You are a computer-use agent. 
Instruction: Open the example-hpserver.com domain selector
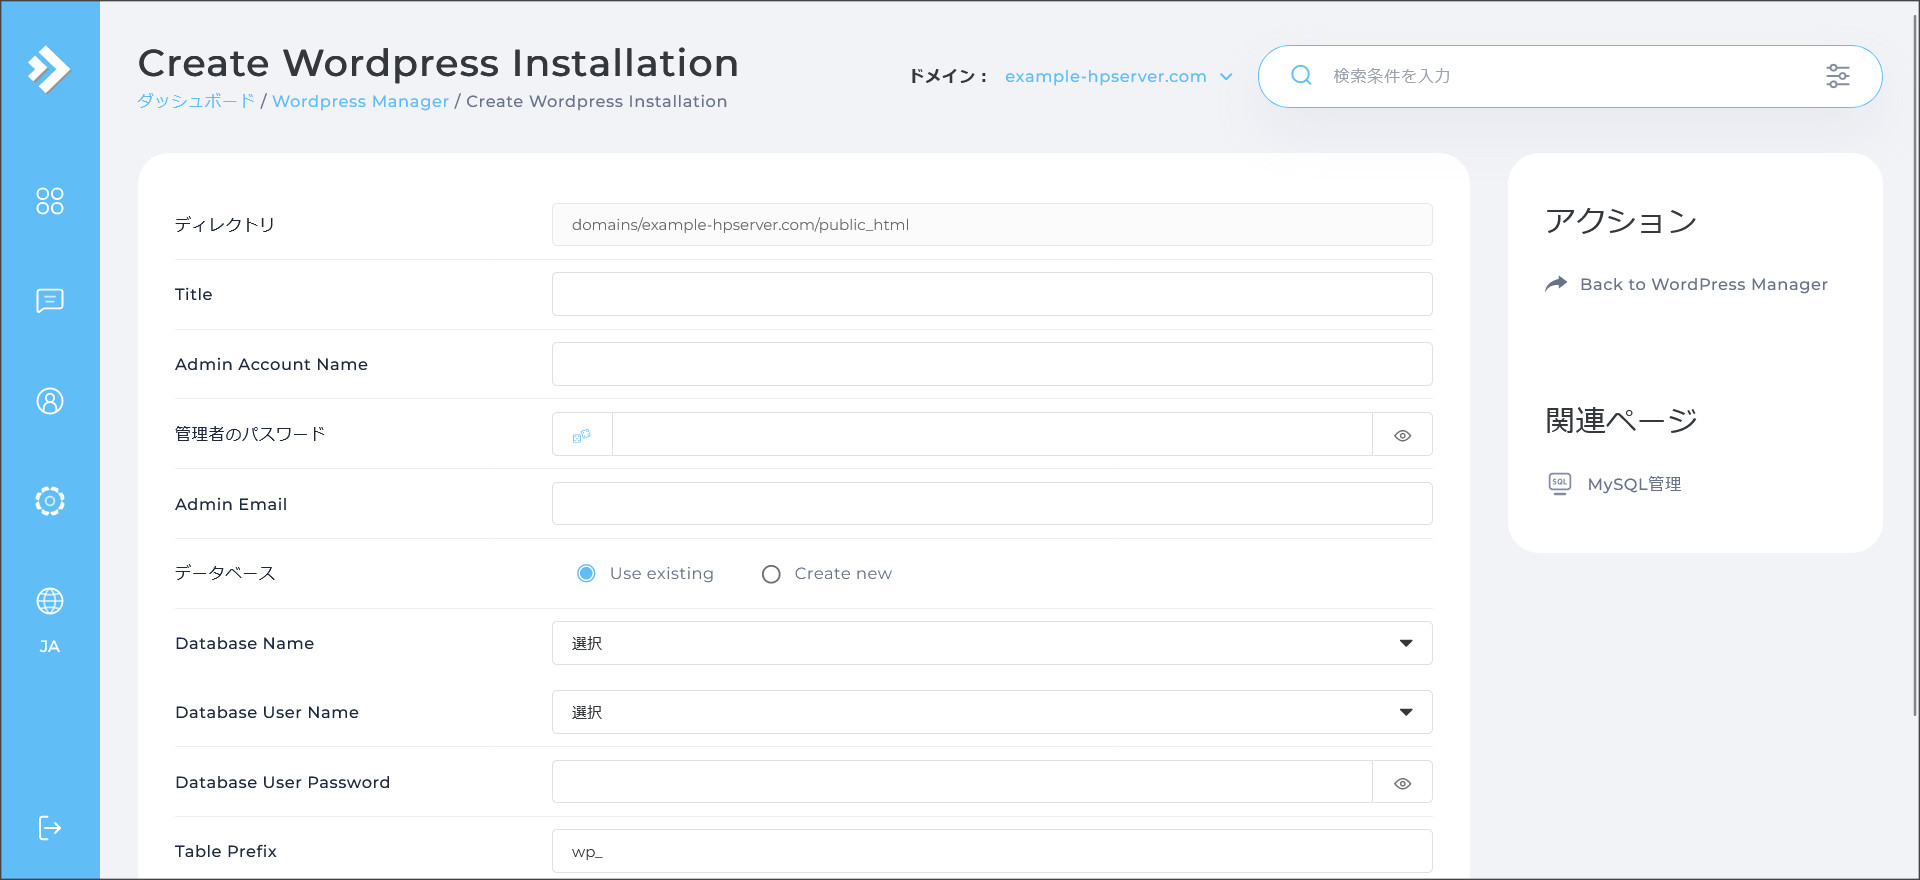tap(1118, 76)
